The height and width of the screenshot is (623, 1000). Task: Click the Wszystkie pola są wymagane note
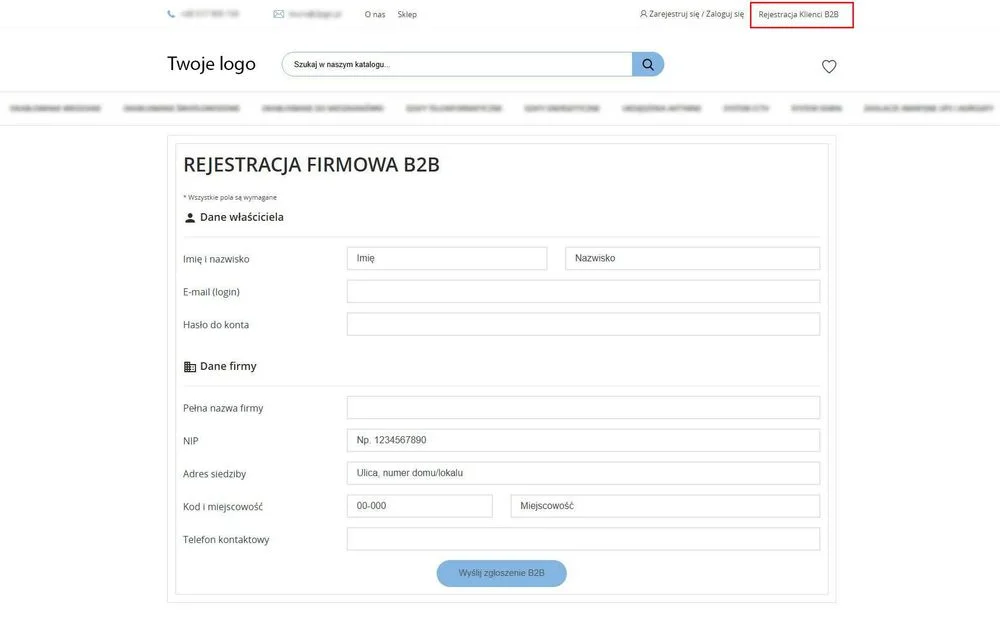[x=230, y=198]
